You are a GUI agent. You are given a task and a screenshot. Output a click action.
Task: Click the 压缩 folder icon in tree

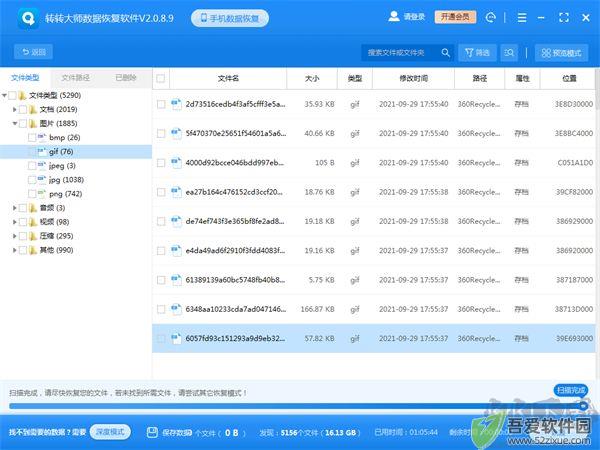pos(33,236)
